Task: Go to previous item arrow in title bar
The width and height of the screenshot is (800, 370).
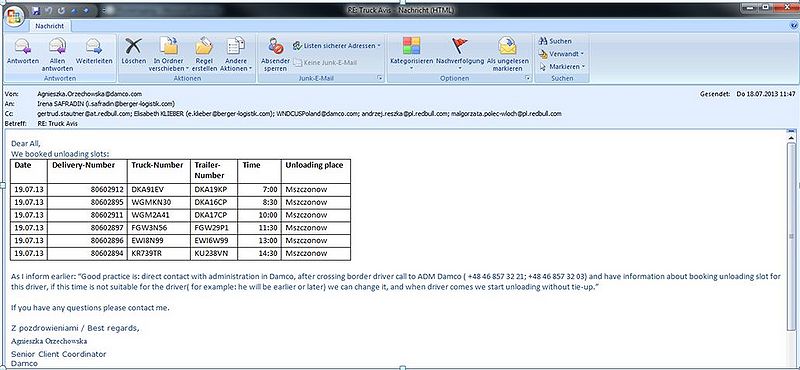Action: (x=75, y=10)
